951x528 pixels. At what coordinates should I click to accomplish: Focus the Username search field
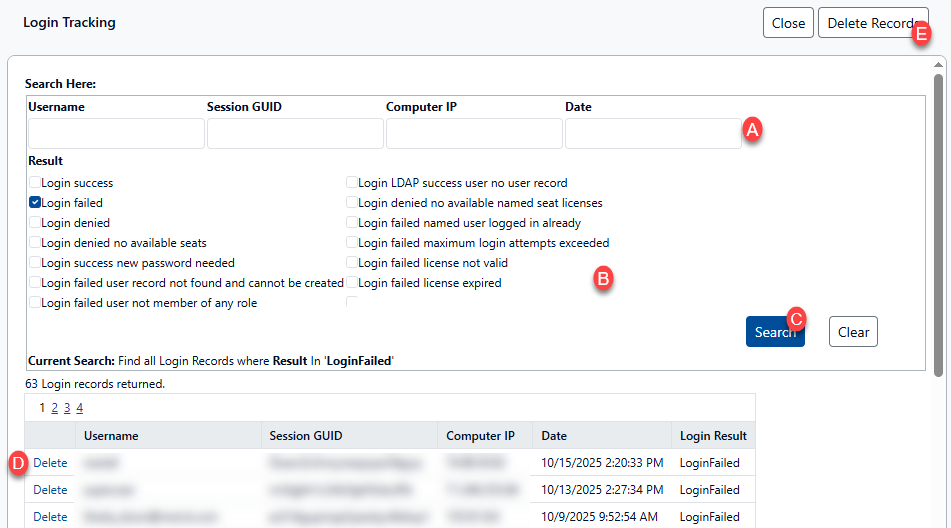click(x=116, y=134)
